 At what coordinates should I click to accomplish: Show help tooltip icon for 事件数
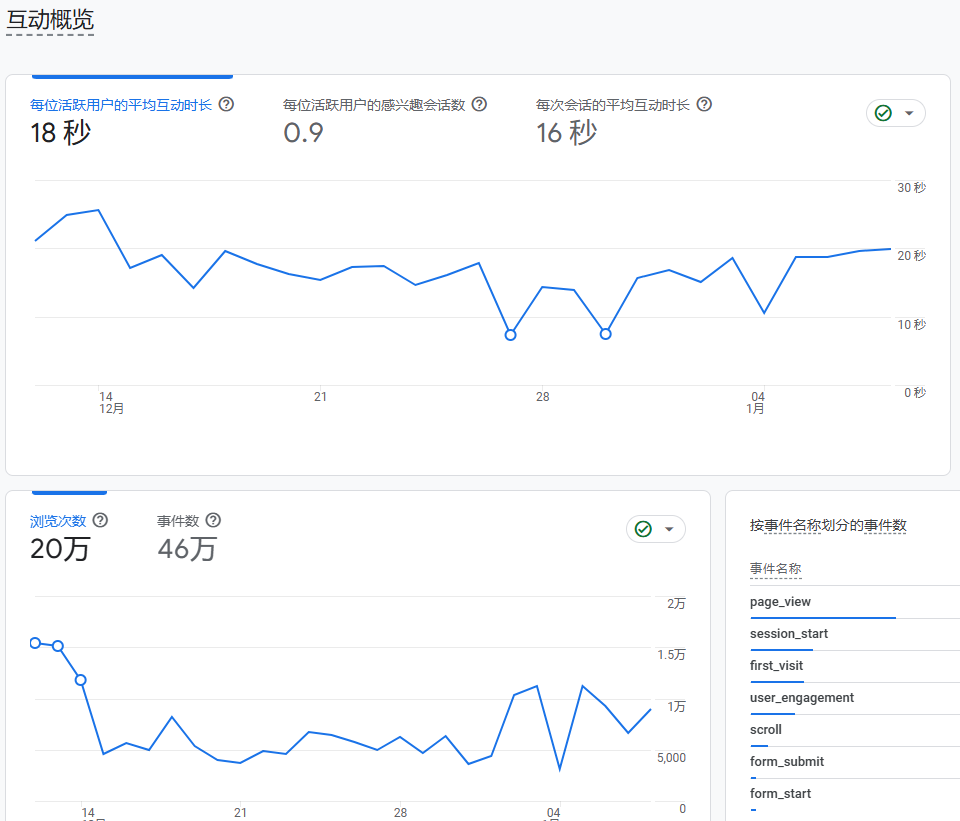click(213, 520)
